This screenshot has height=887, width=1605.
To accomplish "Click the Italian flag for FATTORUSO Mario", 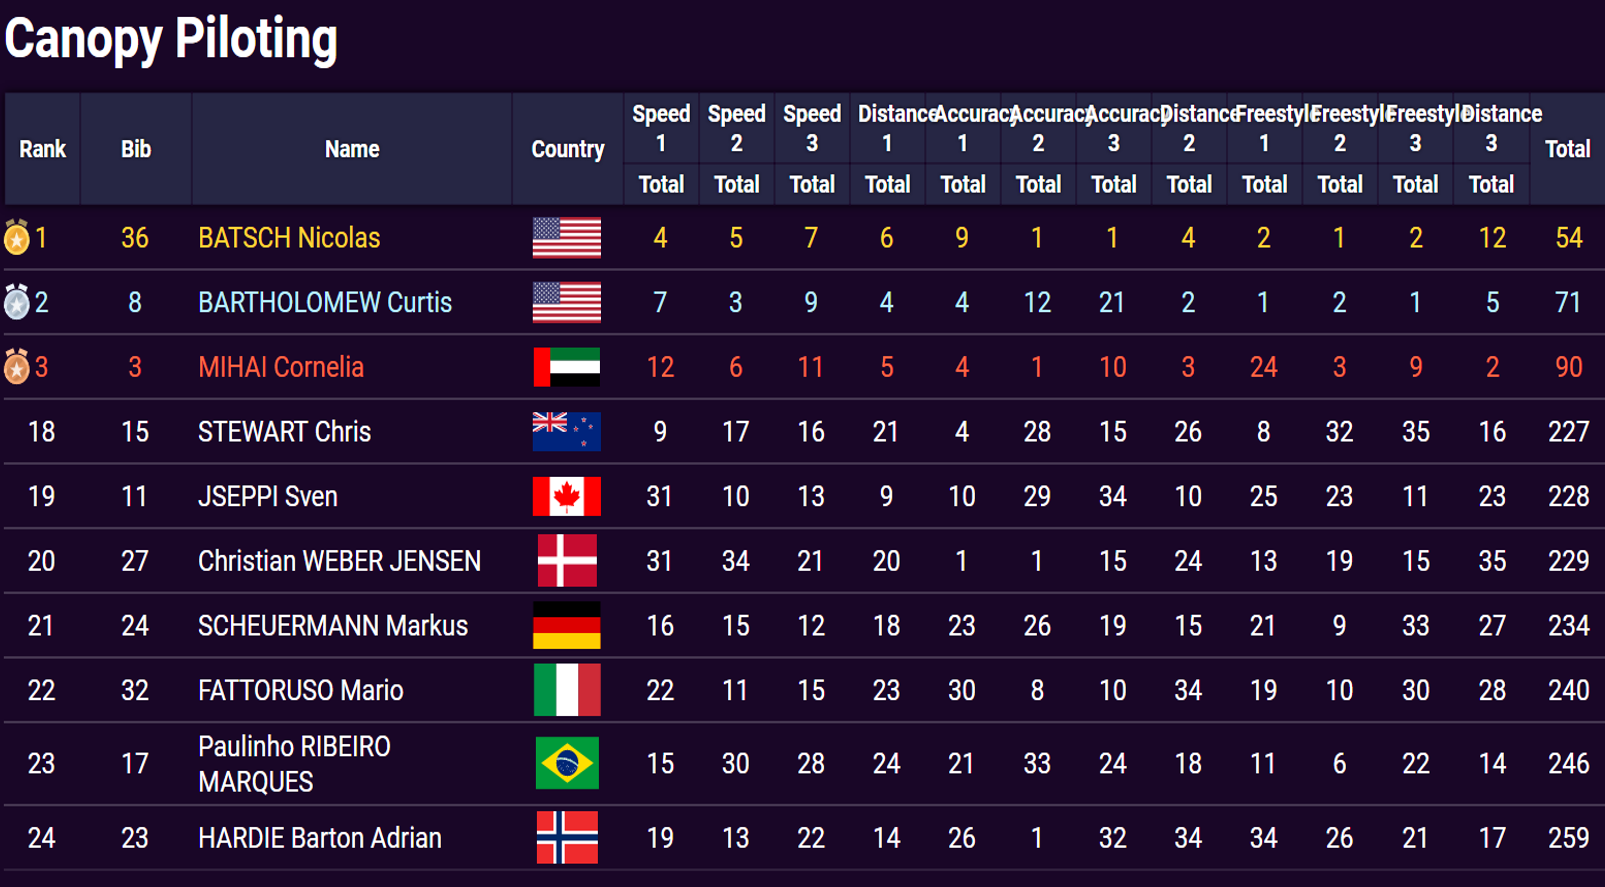I will tap(567, 690).
